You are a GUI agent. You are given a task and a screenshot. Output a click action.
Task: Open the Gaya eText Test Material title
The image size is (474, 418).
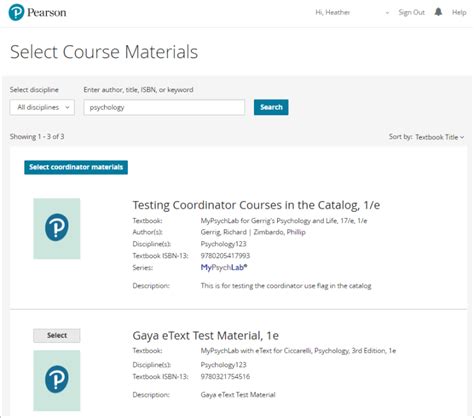coord(205,335)
